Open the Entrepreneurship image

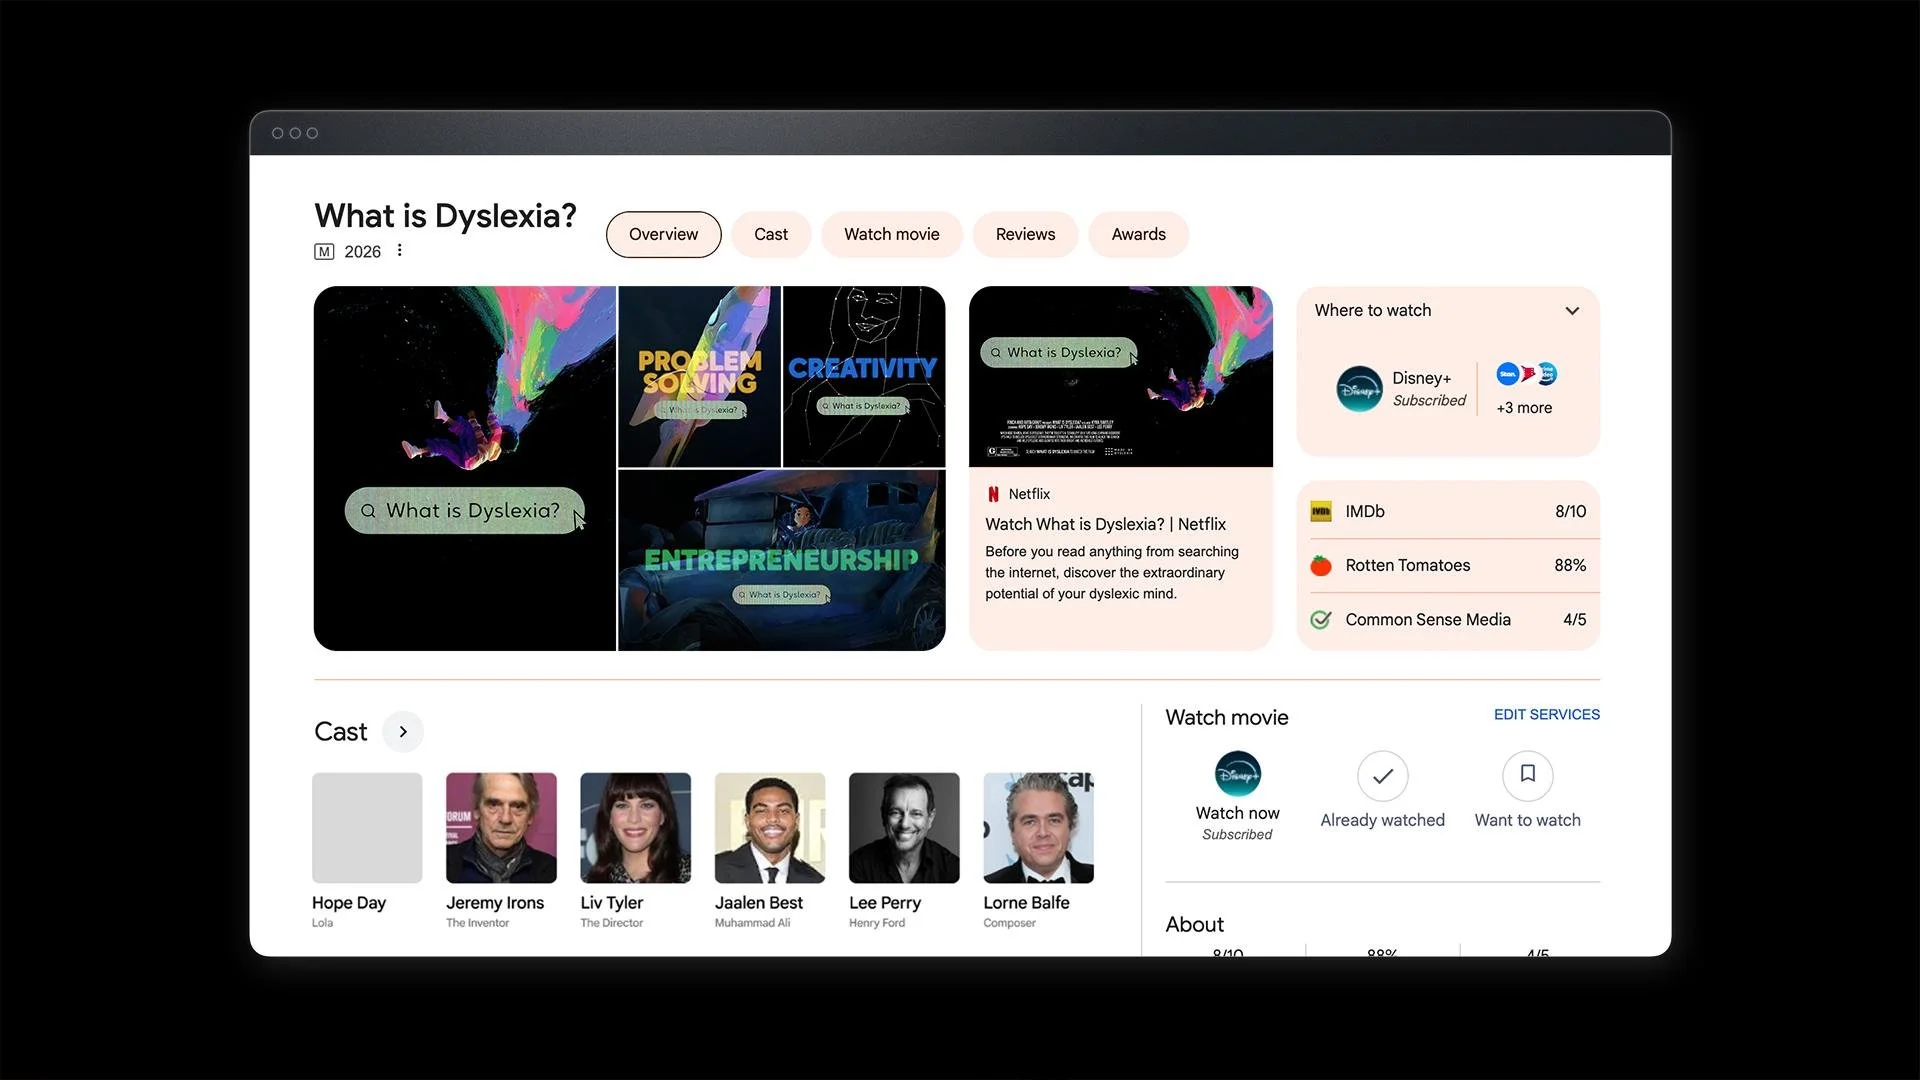(x=782, y=561)
